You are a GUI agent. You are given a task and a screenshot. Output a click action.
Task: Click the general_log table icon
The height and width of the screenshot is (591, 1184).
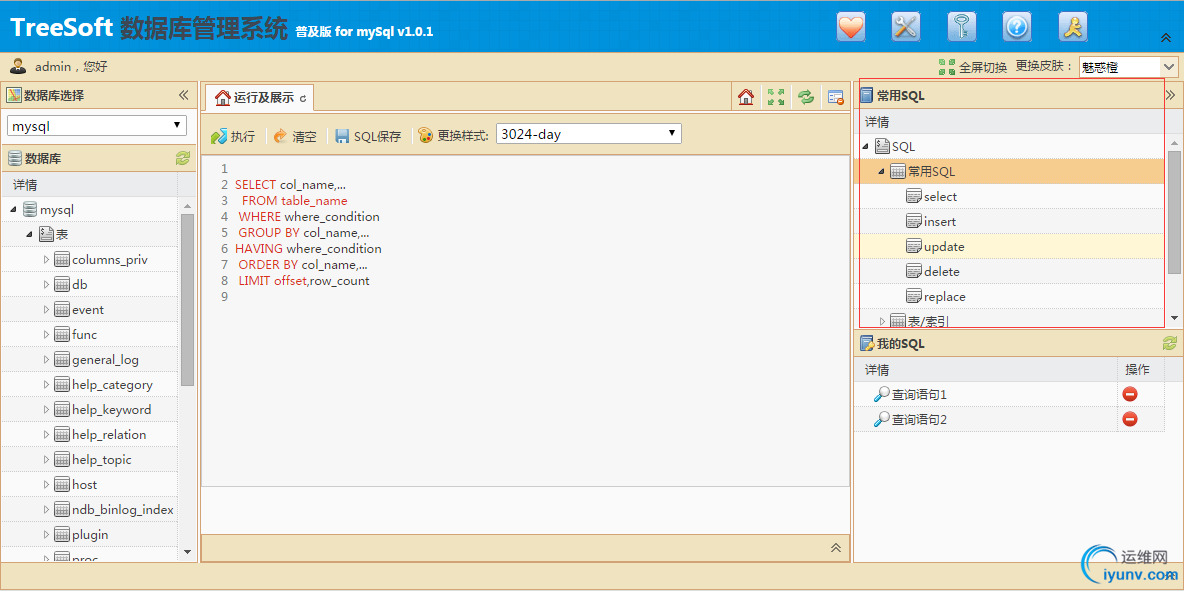point(62,359)
